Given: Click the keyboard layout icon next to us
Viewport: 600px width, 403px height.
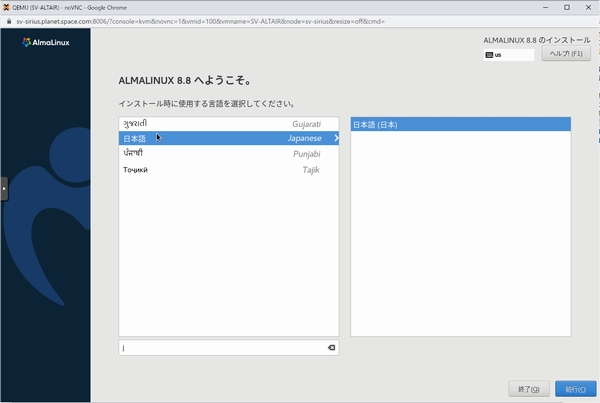Looking at the screenshot, I should tap(489, 55).
